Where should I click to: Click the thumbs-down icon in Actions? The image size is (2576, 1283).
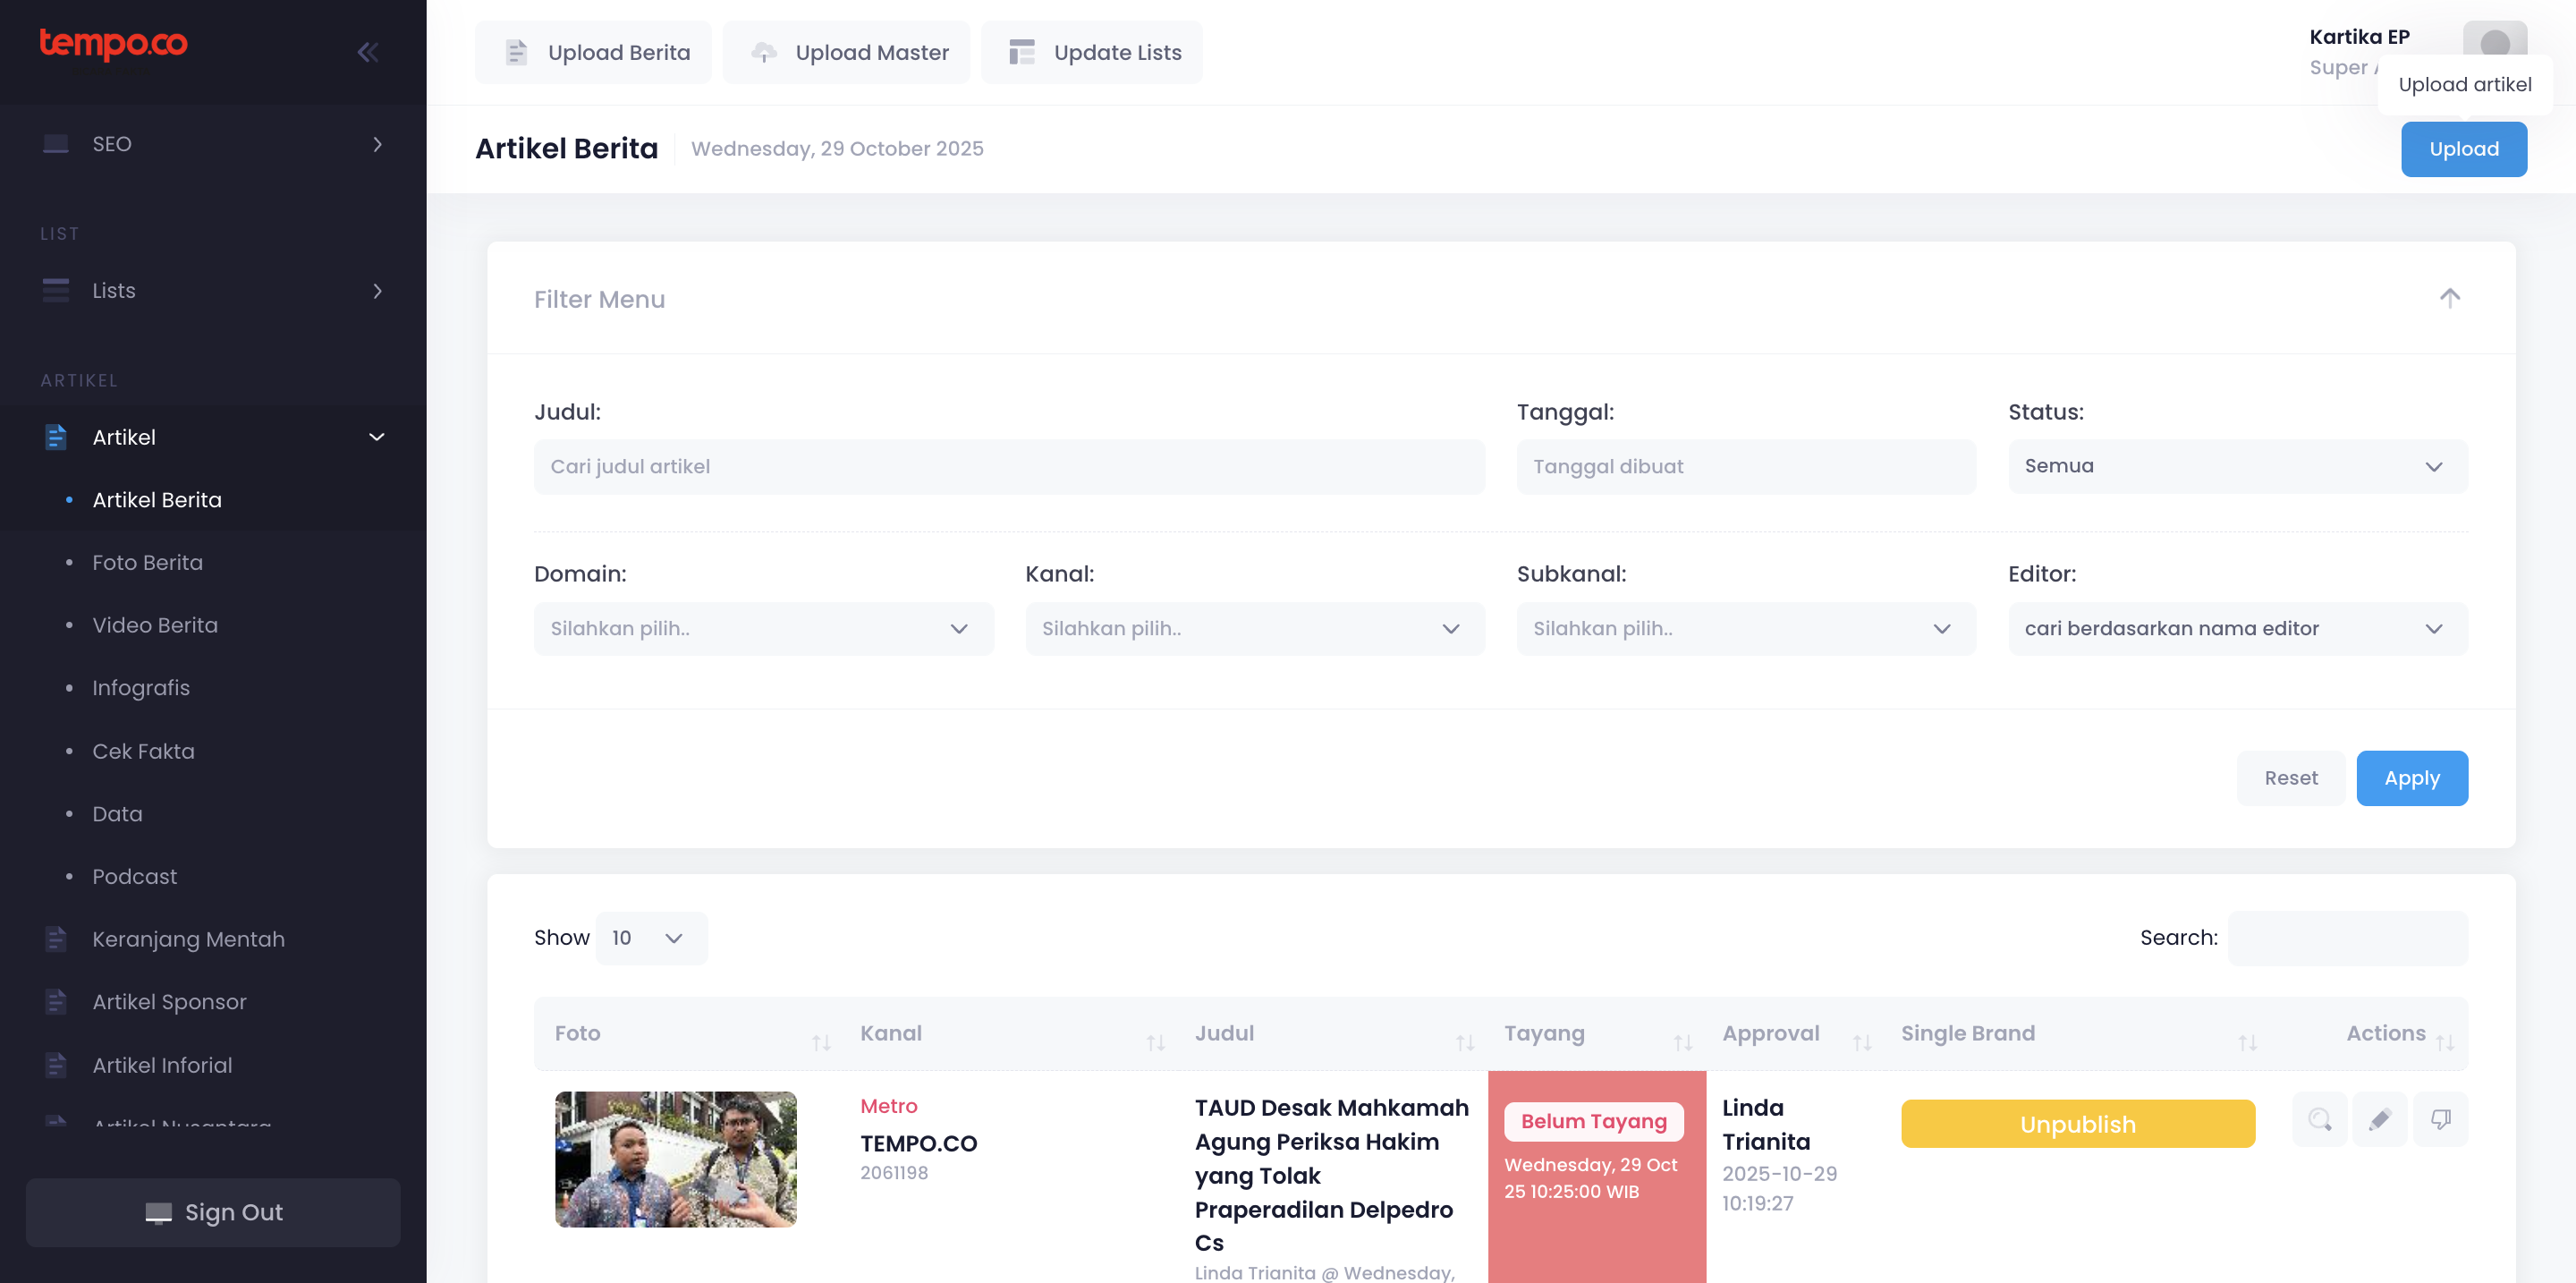(x=2441, y=1119)
